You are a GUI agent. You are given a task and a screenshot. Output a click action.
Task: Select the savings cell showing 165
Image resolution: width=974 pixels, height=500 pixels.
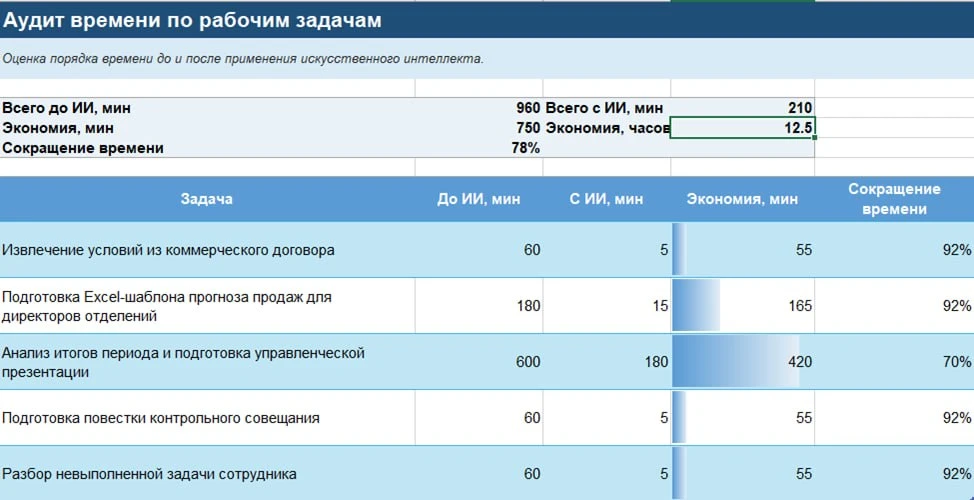[743, 306]
